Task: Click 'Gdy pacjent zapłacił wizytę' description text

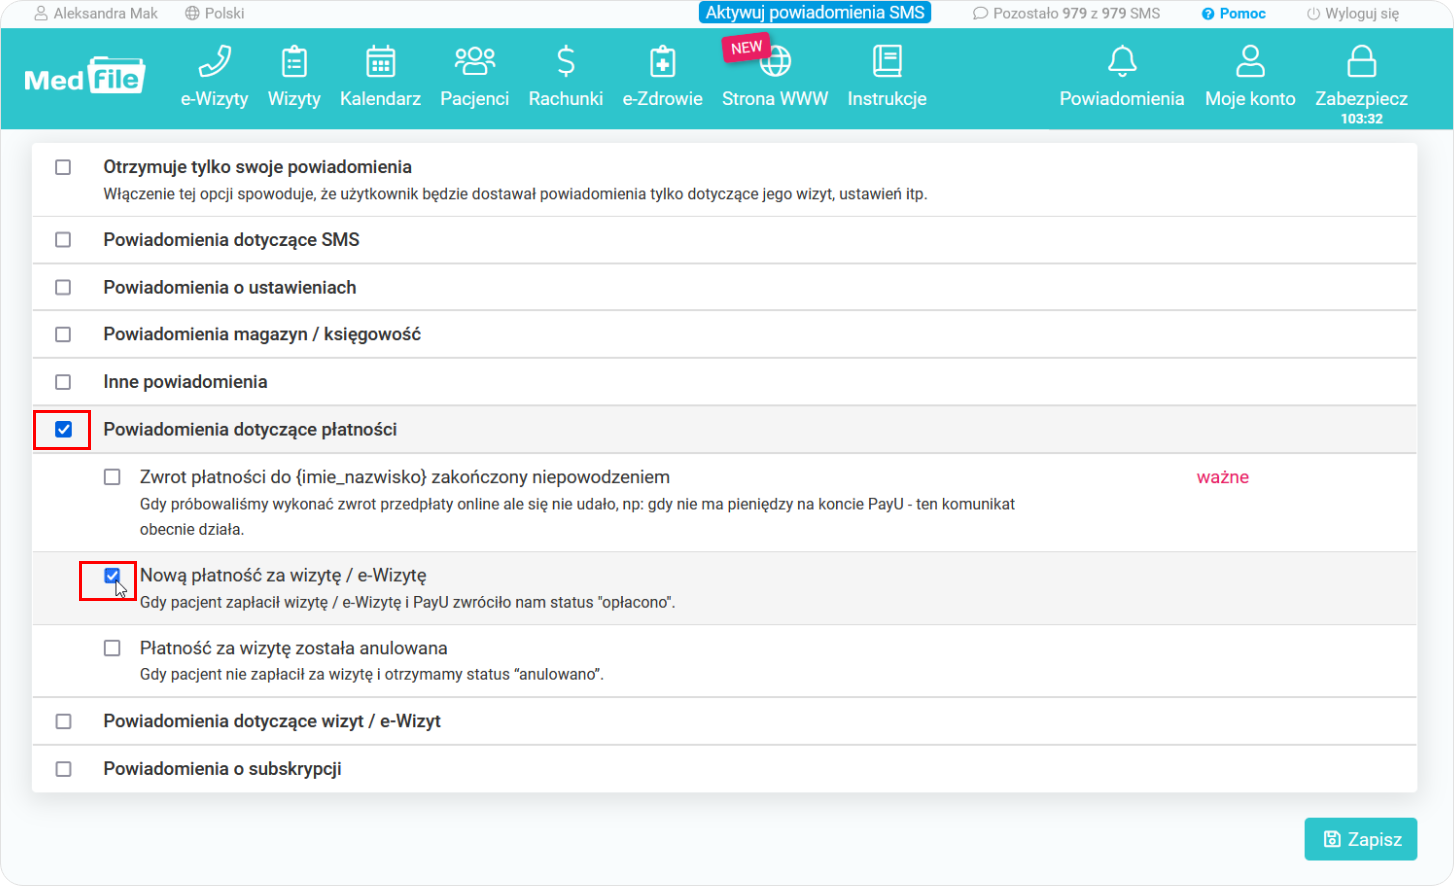Action: 407,603
